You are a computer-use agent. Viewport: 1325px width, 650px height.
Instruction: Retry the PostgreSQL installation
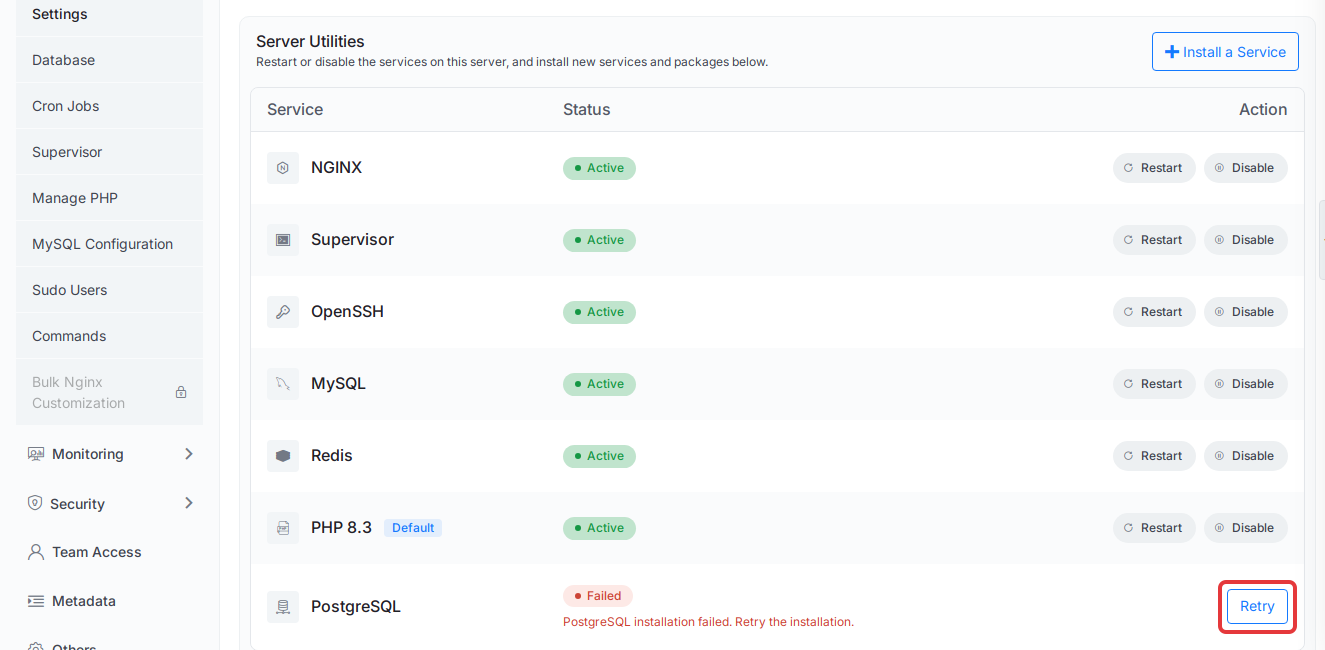1257,606
